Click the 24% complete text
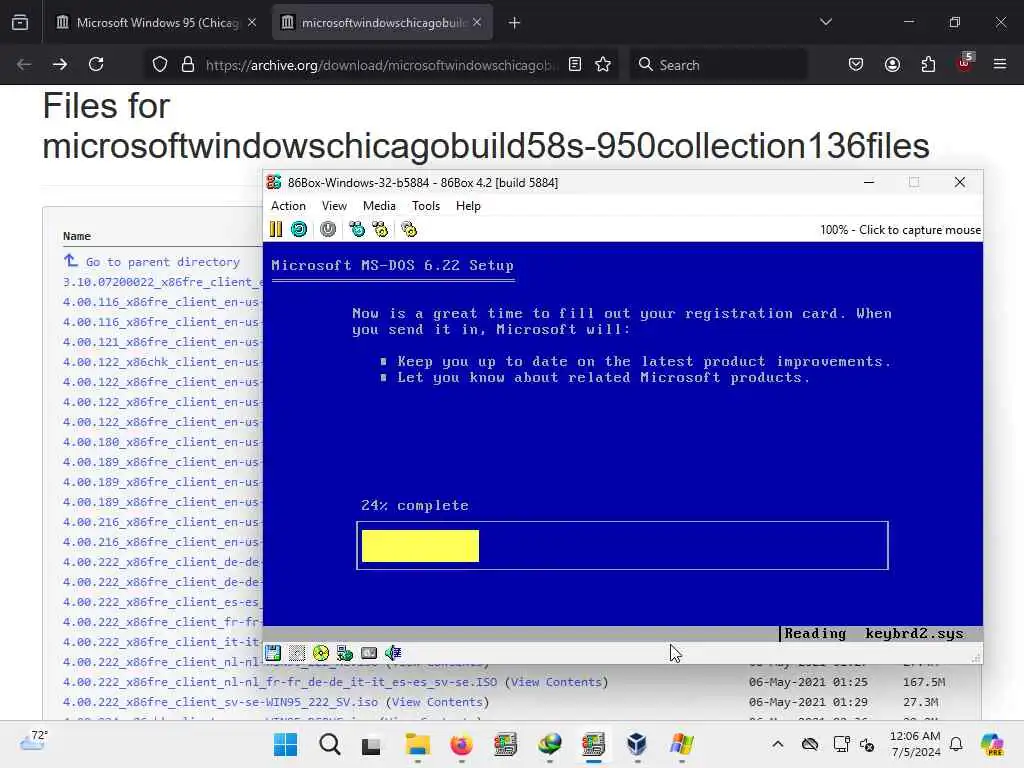This screenshot has height=768, width=1024. pos(415,505)
